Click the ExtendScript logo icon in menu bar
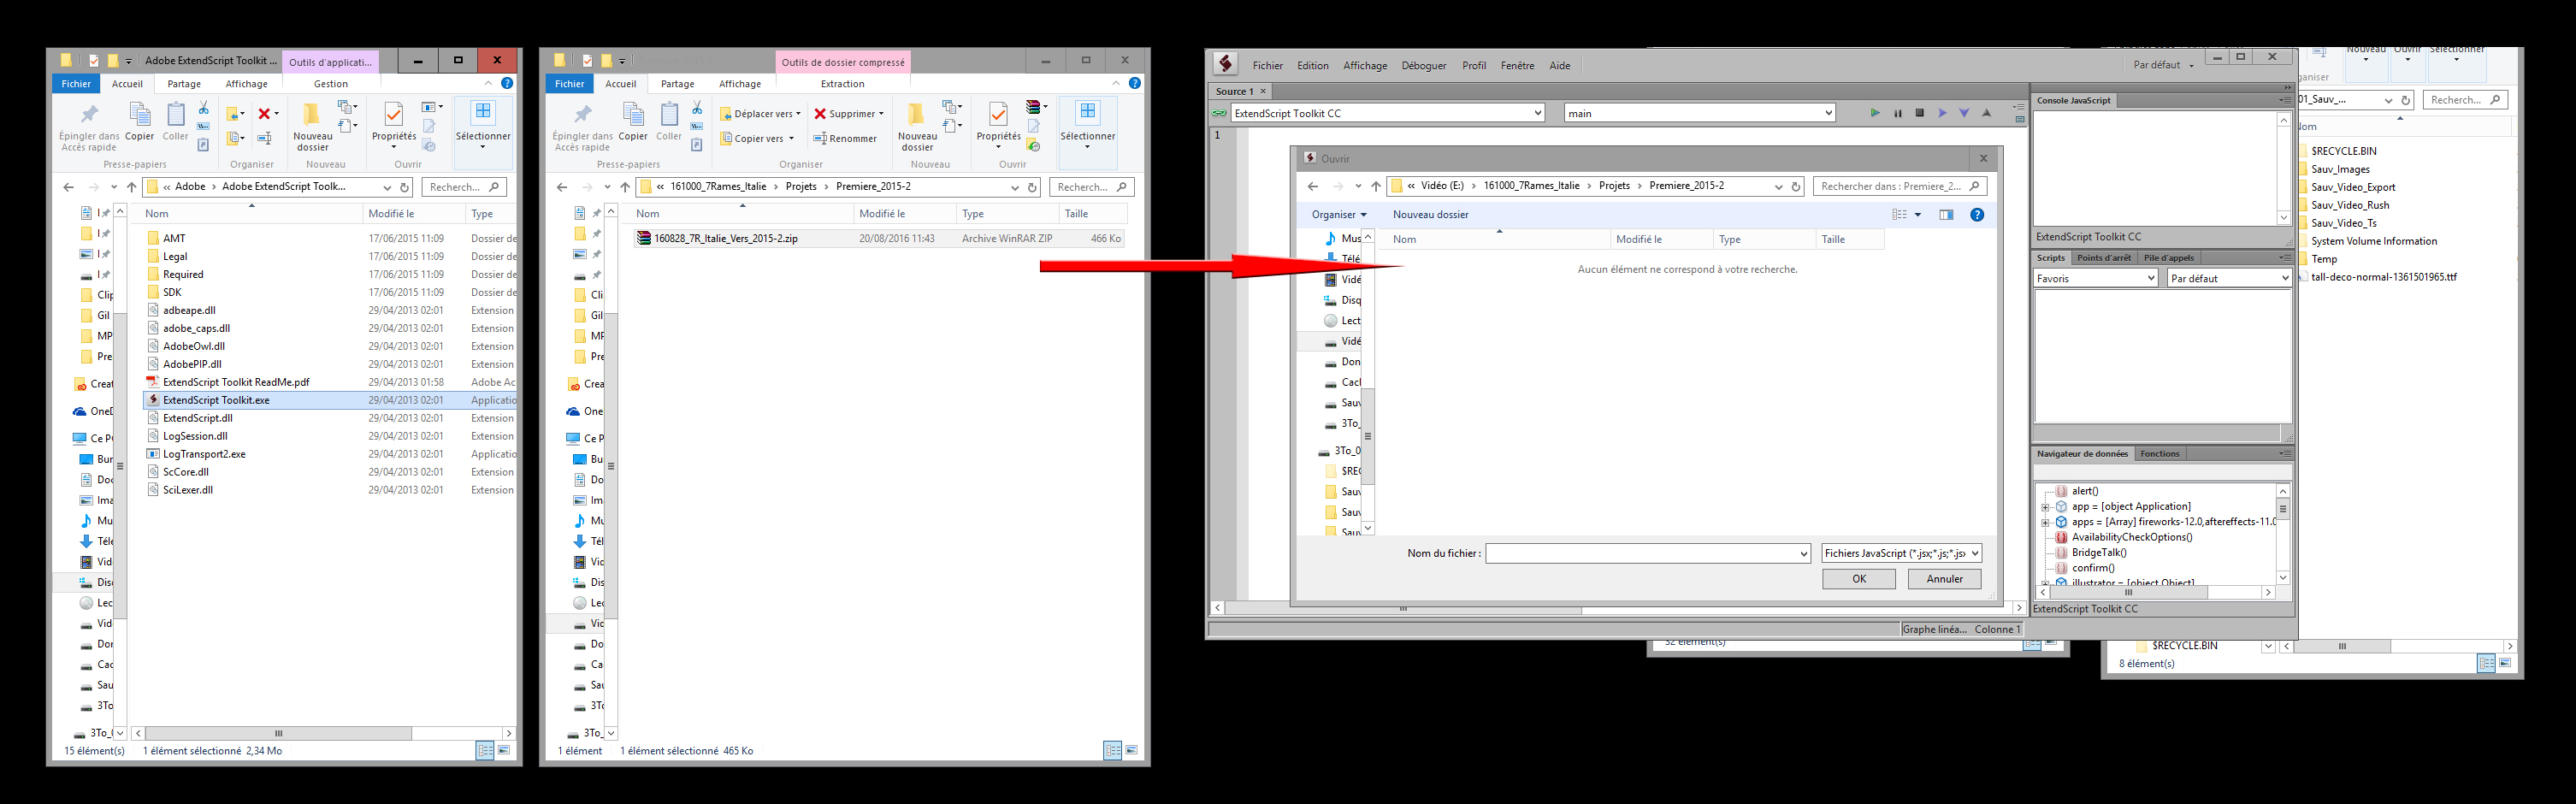 click(x=1226, y=65)
